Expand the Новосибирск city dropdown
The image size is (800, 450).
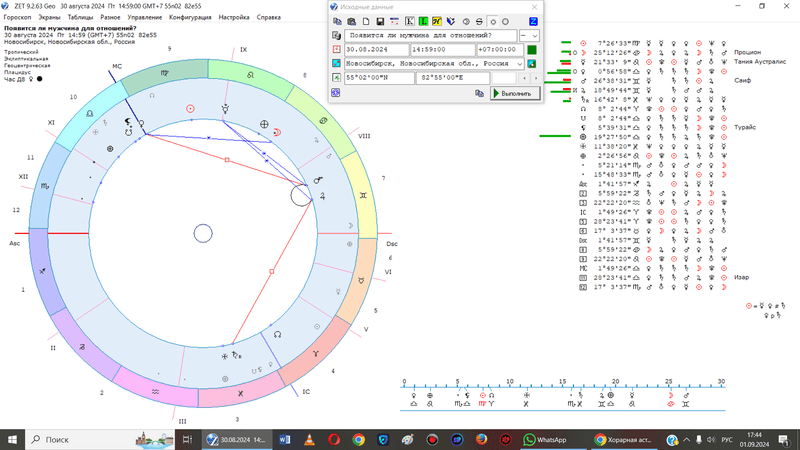coord(519,64)
